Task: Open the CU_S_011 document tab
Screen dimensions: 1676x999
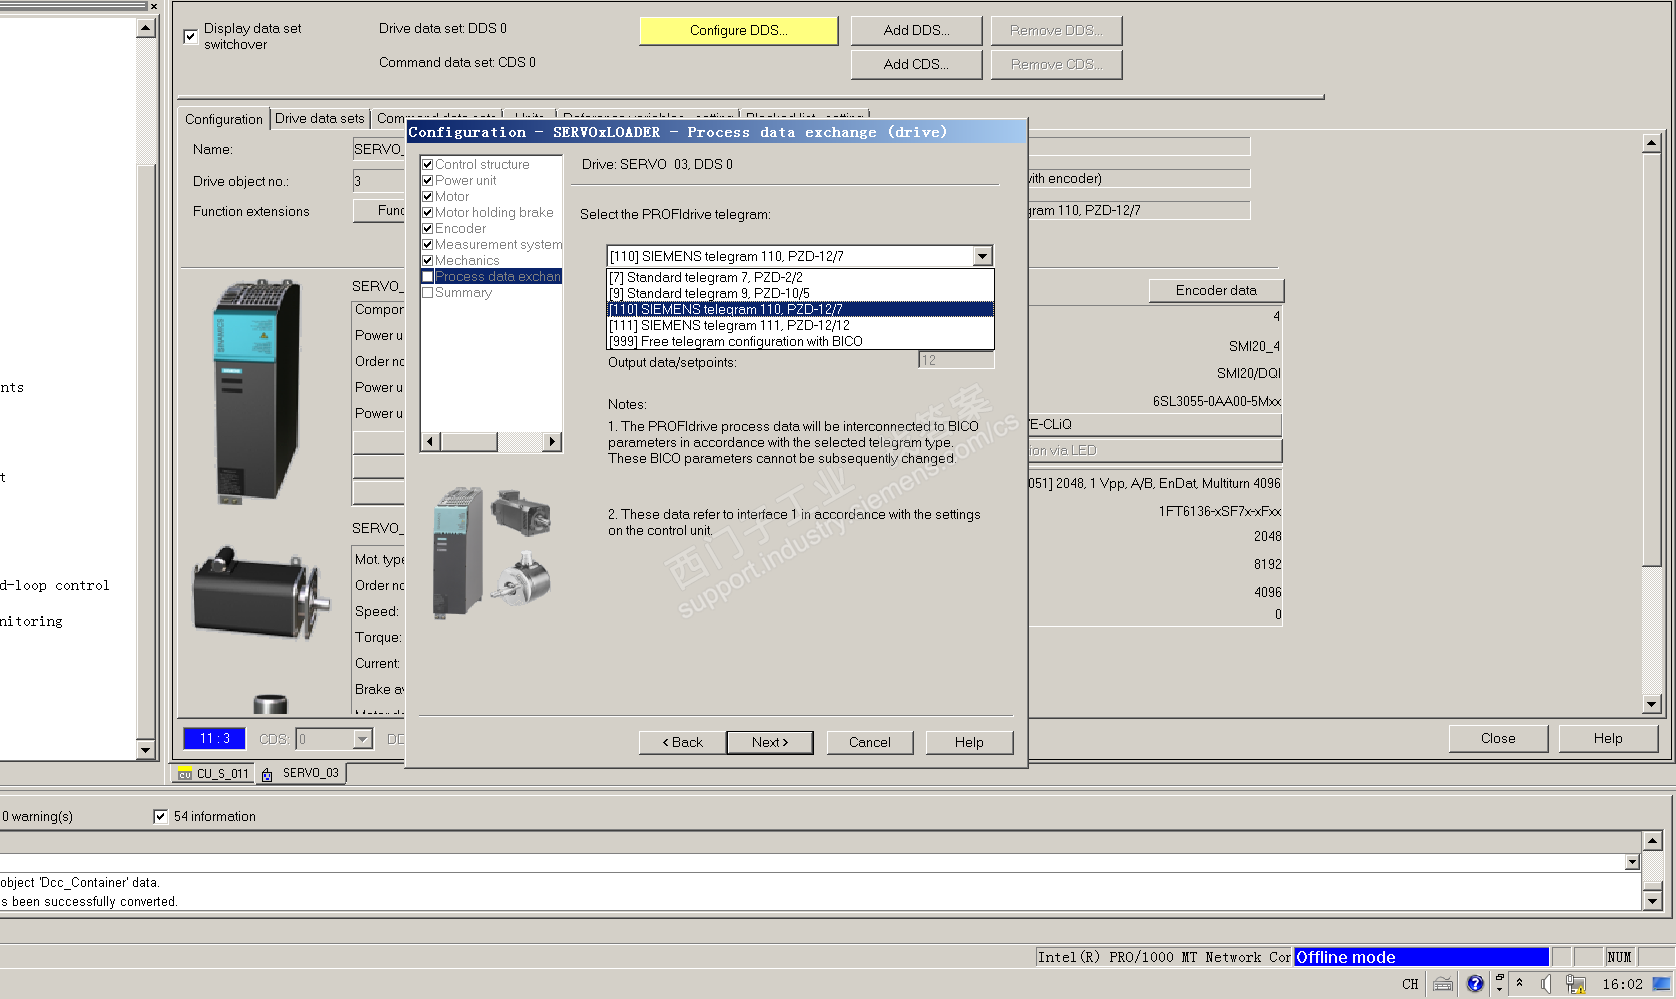Action: pos(211,774)
